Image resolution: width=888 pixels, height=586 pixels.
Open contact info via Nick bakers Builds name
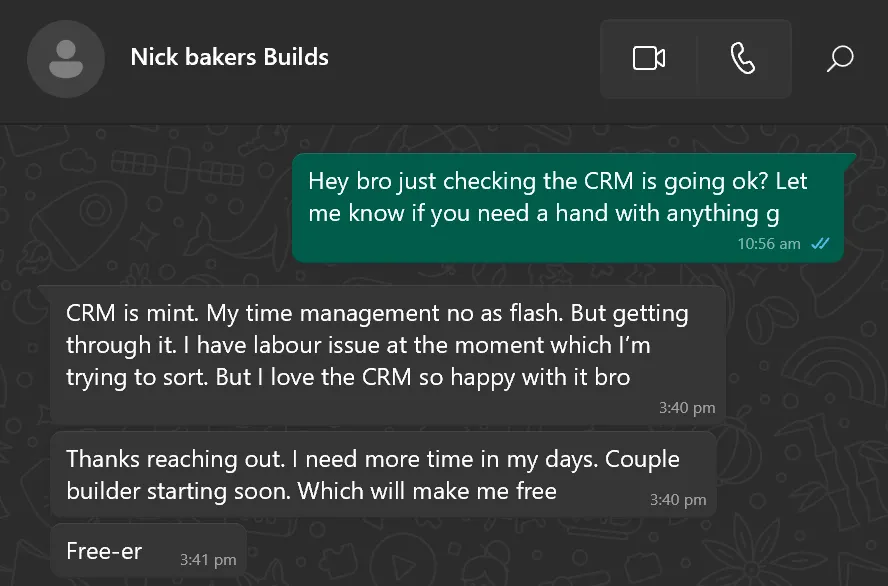tap(229, 57)
